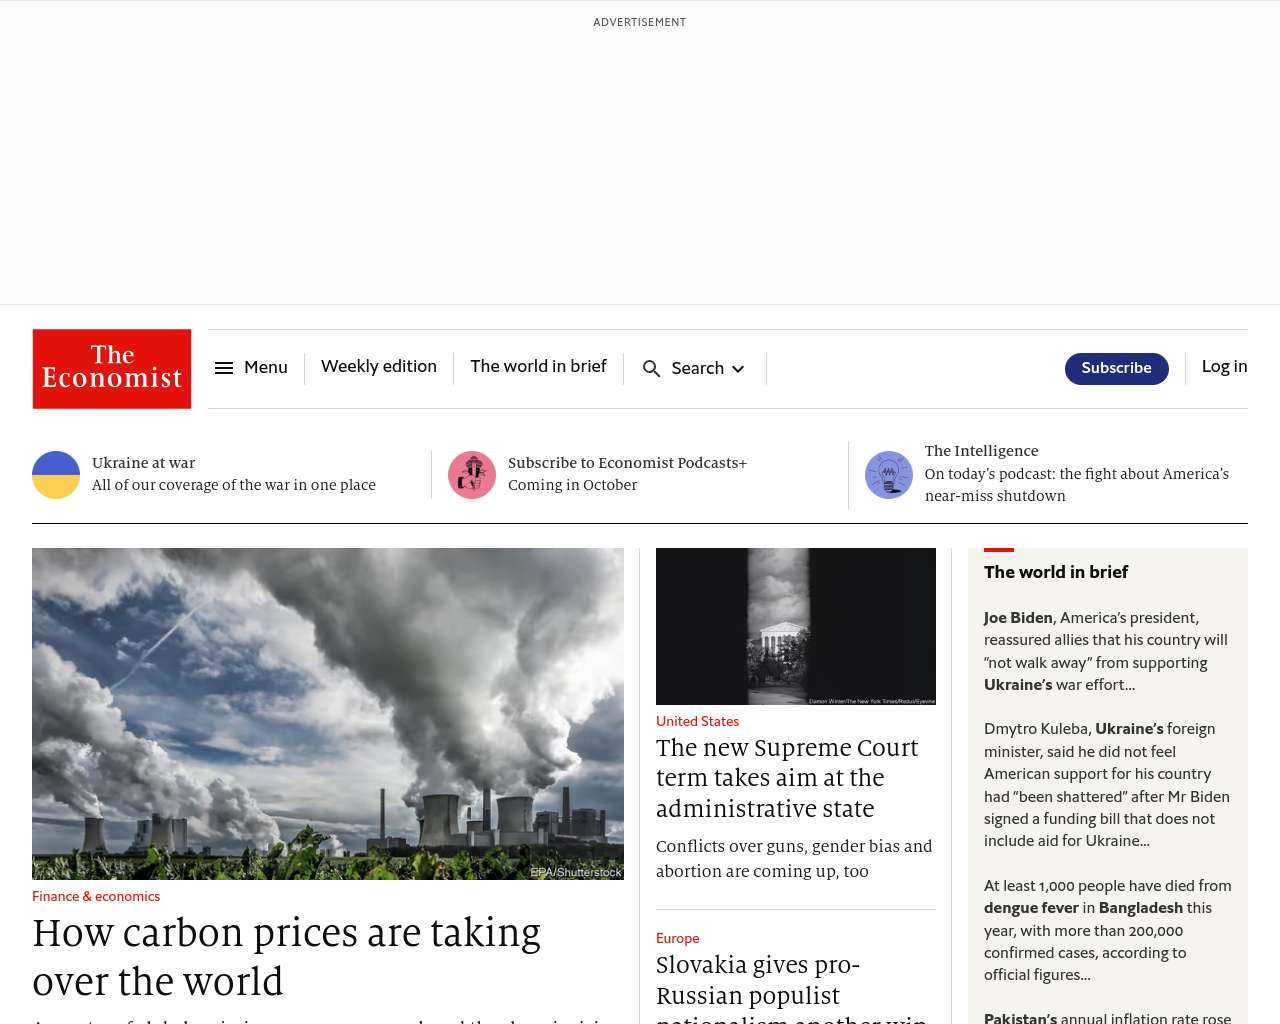The width and height of the screenshot is (1280, 1024).
Task: Click Joe Biden brief paragraph
Action: pos(1106,652)
